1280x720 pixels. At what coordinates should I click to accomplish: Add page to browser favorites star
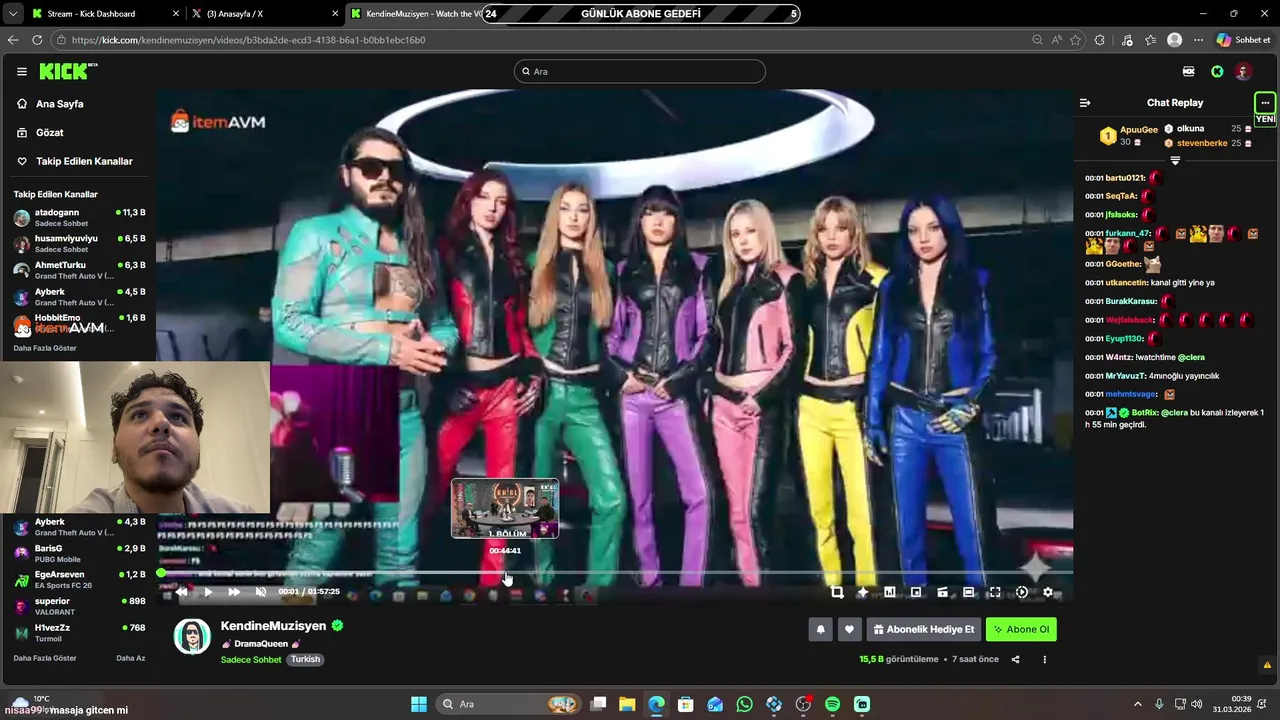1075,40
